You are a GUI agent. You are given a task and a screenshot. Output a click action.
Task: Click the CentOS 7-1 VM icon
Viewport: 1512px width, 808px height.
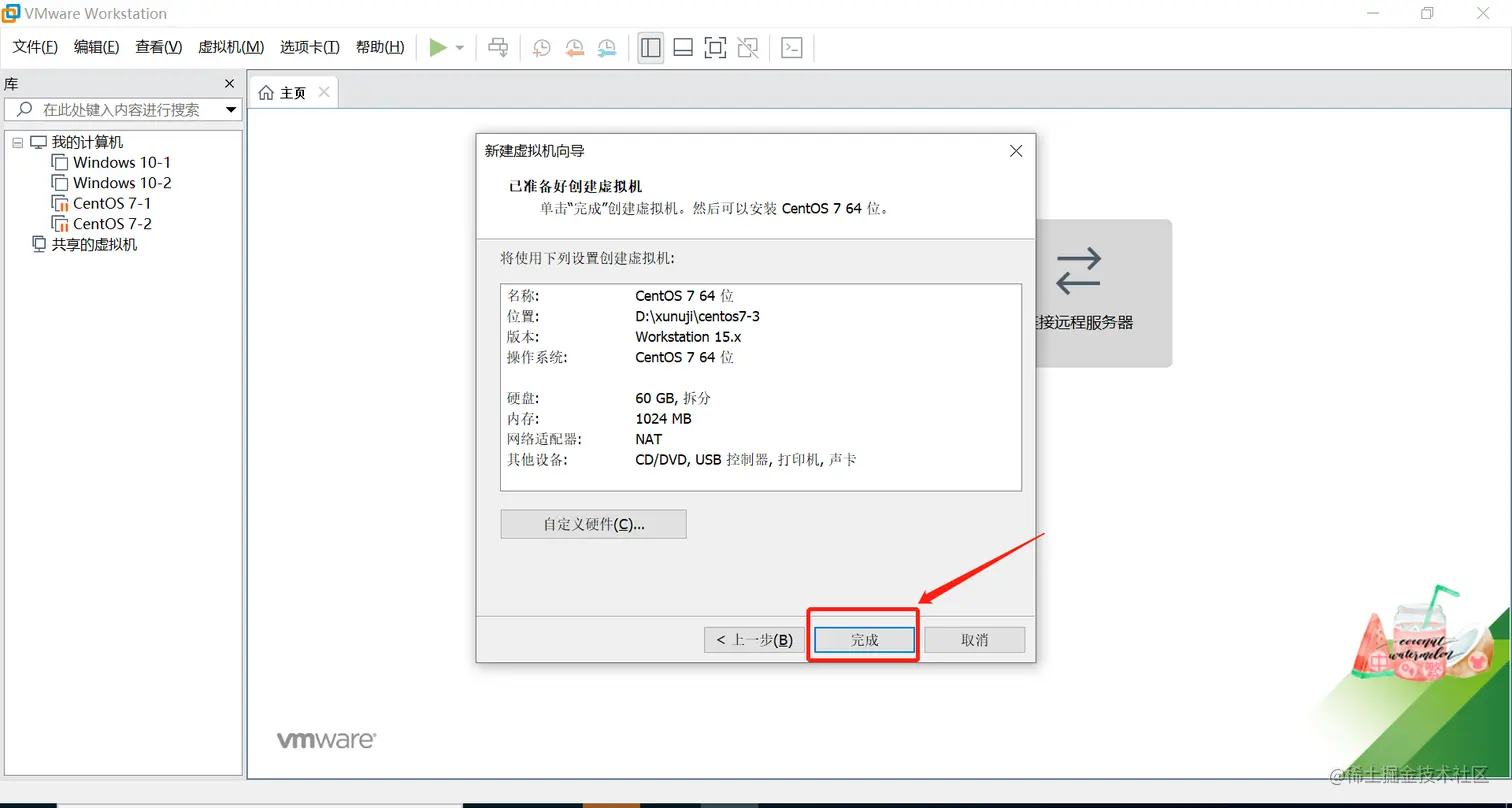tap(59, 204)
